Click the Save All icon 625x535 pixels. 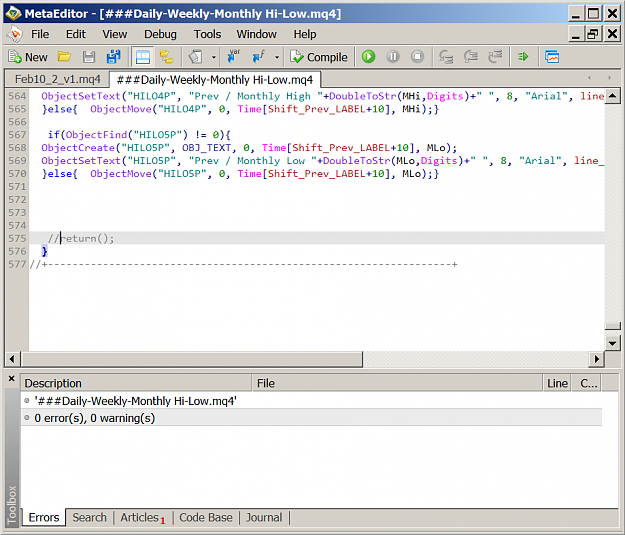tap(114, 57)
